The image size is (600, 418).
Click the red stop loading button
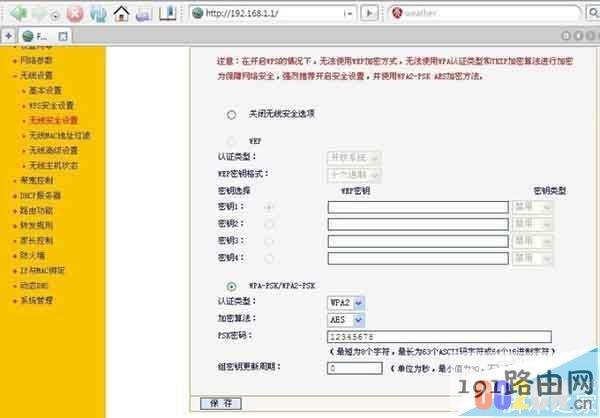[75, 14]
